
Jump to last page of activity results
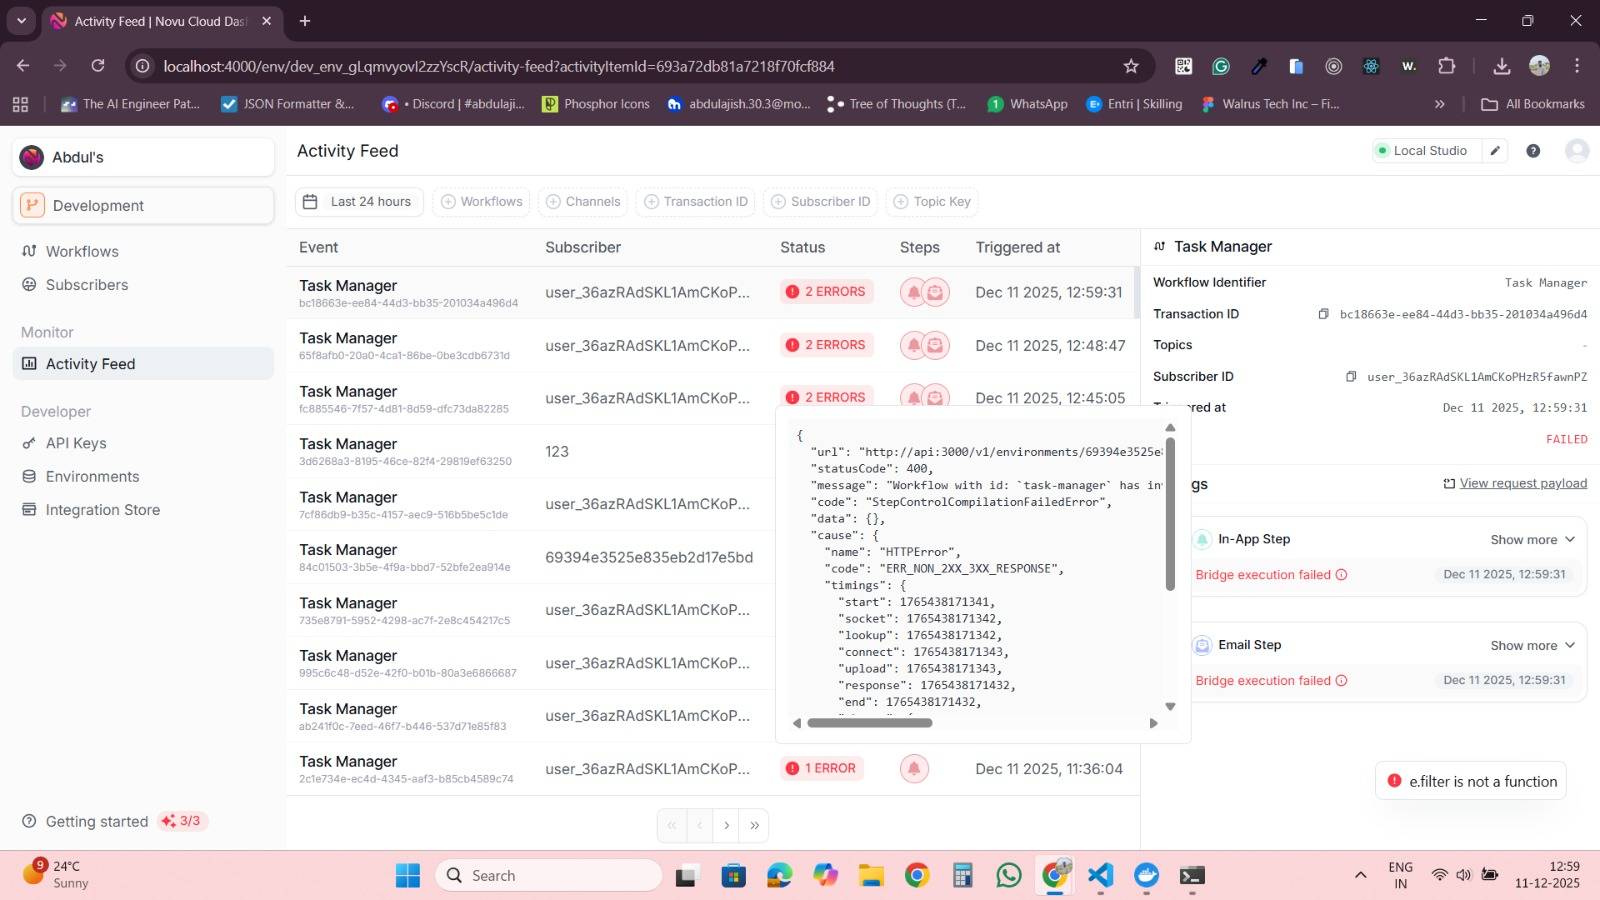(x=755, y=825)
